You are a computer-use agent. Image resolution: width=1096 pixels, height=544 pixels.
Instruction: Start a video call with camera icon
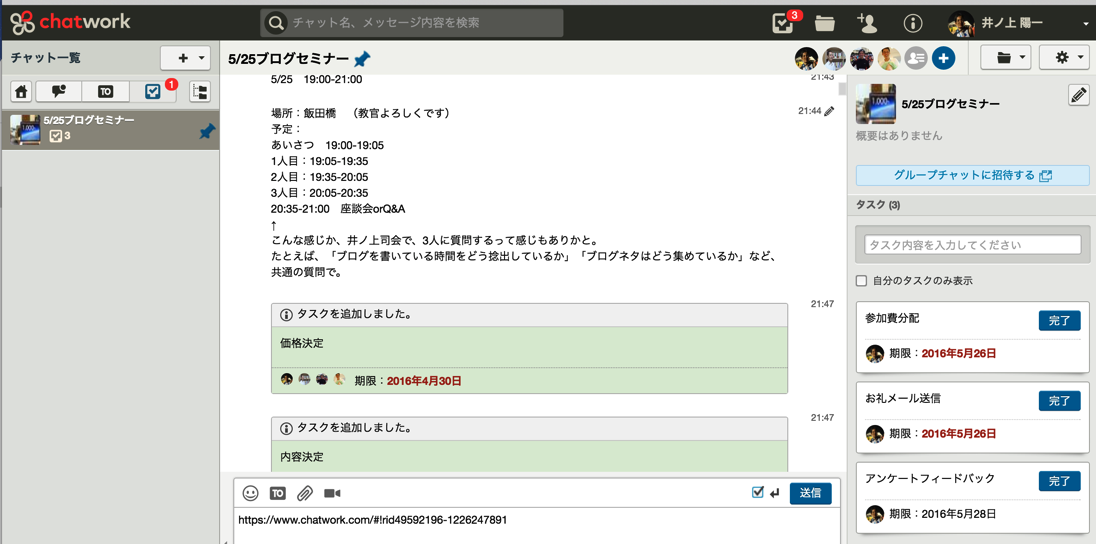[332, 493]
